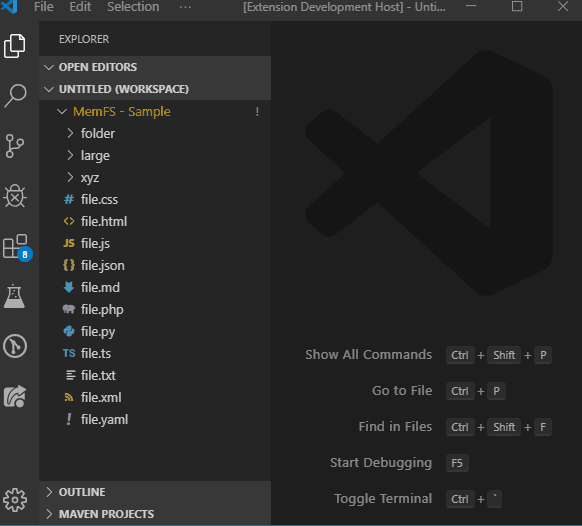This screenshot has width=582, height=526.
Task: Click the exclamation icon beside file.yaml
Action: click(69, 419)
